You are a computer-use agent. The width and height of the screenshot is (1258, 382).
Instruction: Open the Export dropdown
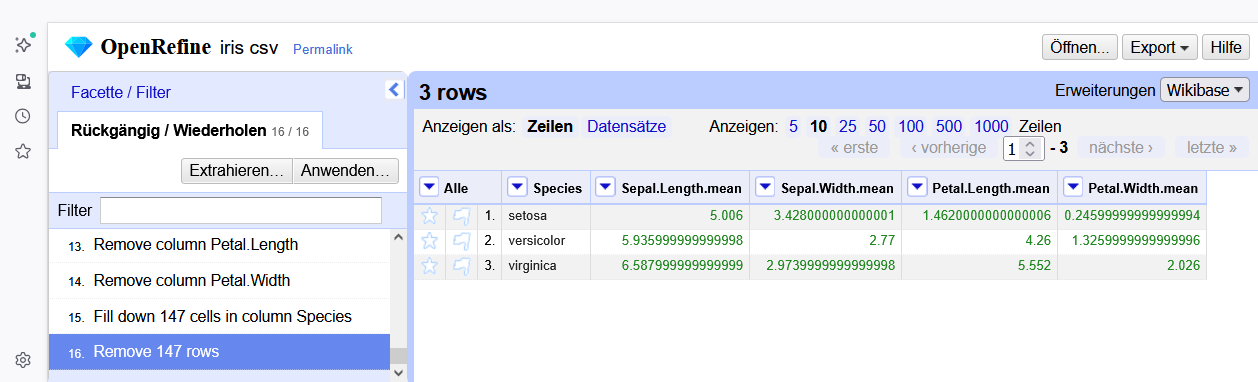(1160, 47)
